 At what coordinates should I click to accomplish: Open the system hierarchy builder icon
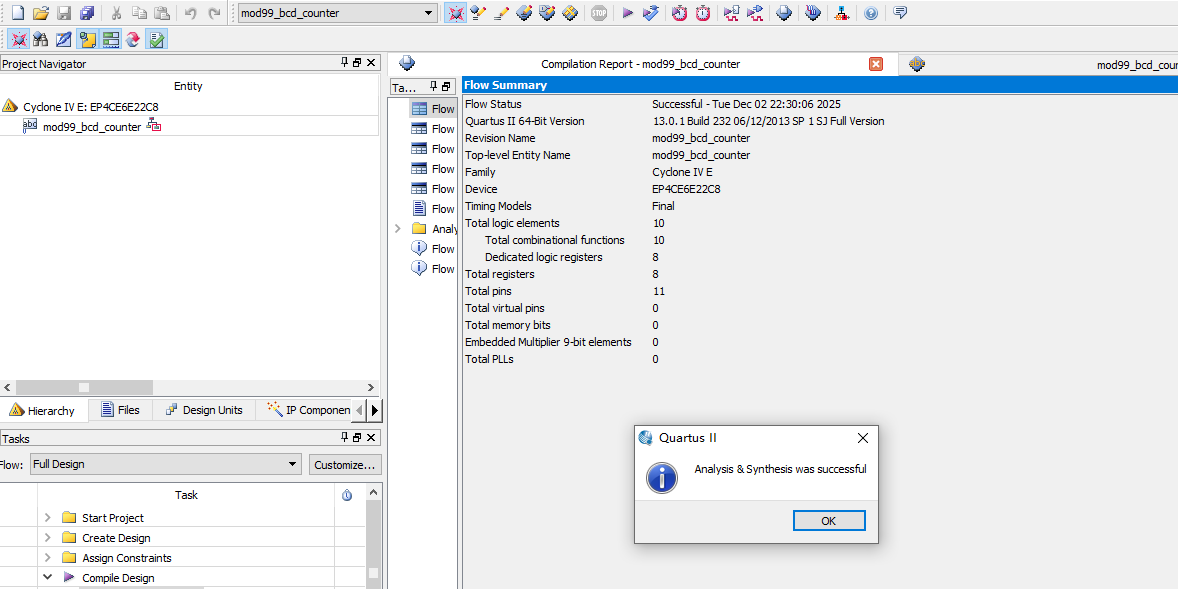point(842,13)
